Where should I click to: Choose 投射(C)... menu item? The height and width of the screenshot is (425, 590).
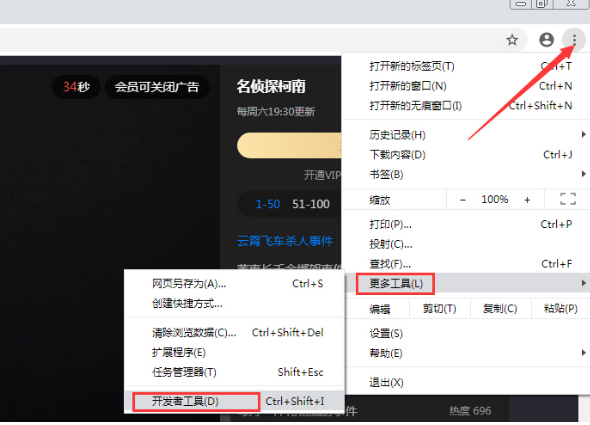(x=467, y=244)
